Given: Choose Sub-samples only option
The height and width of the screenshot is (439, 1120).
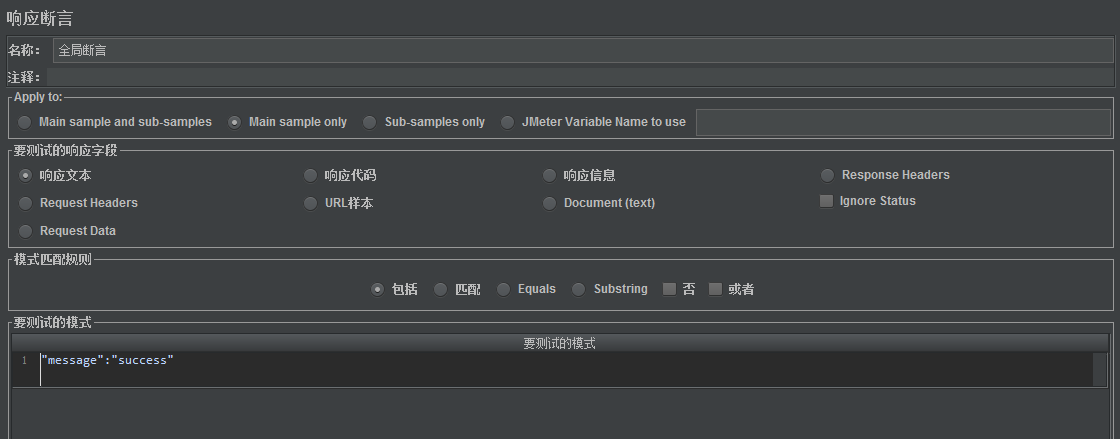Looking at the screenshot, I should [x=370, y=122].
